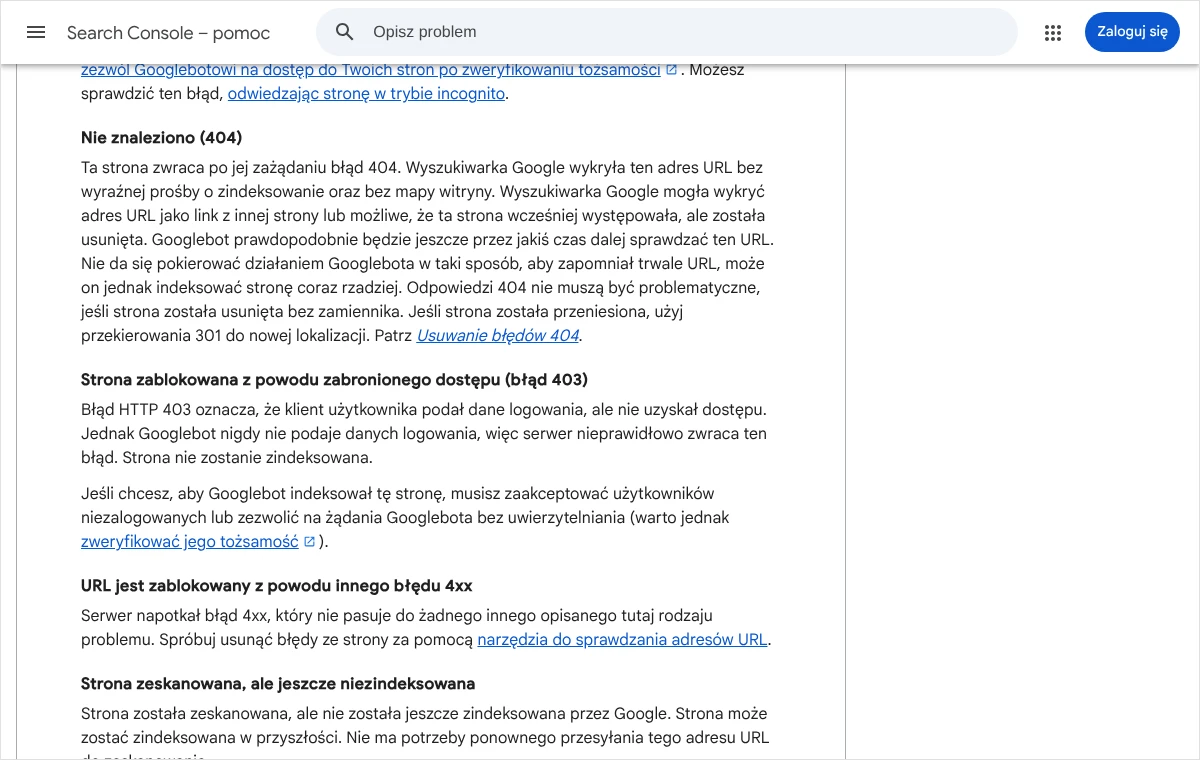The image size is (1200, 760).
Task: Focus the 'Opisz problem' search field
Action: pyautogui.click(x=666, y=32)
